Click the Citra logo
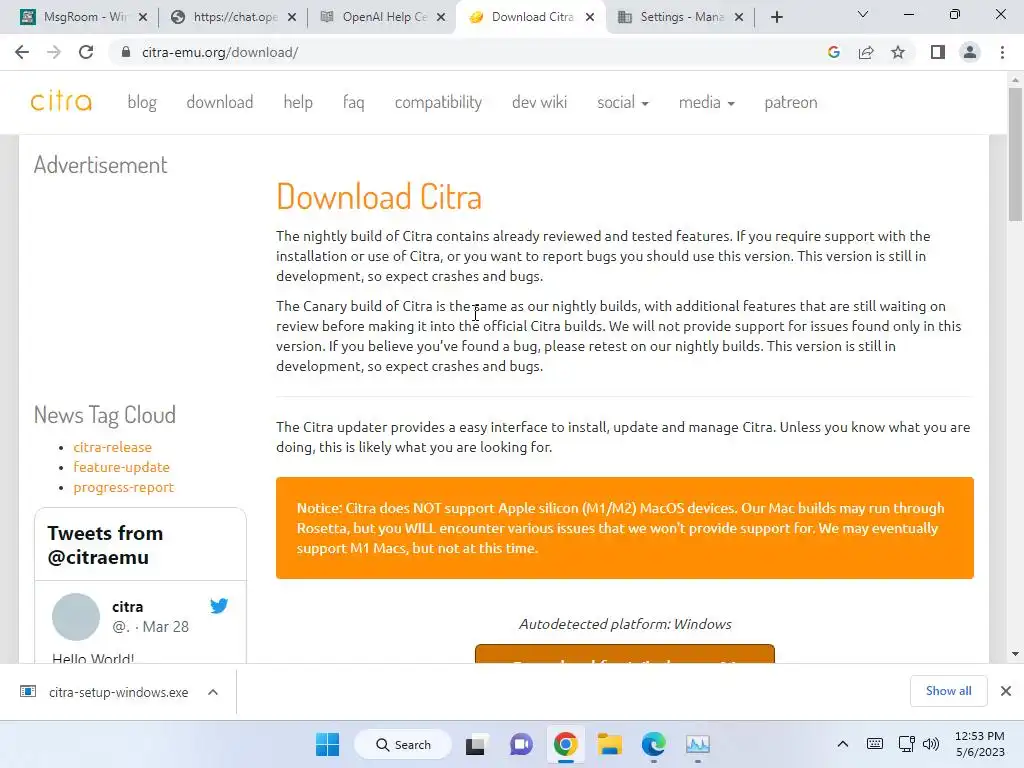 [x=61, y=102]
